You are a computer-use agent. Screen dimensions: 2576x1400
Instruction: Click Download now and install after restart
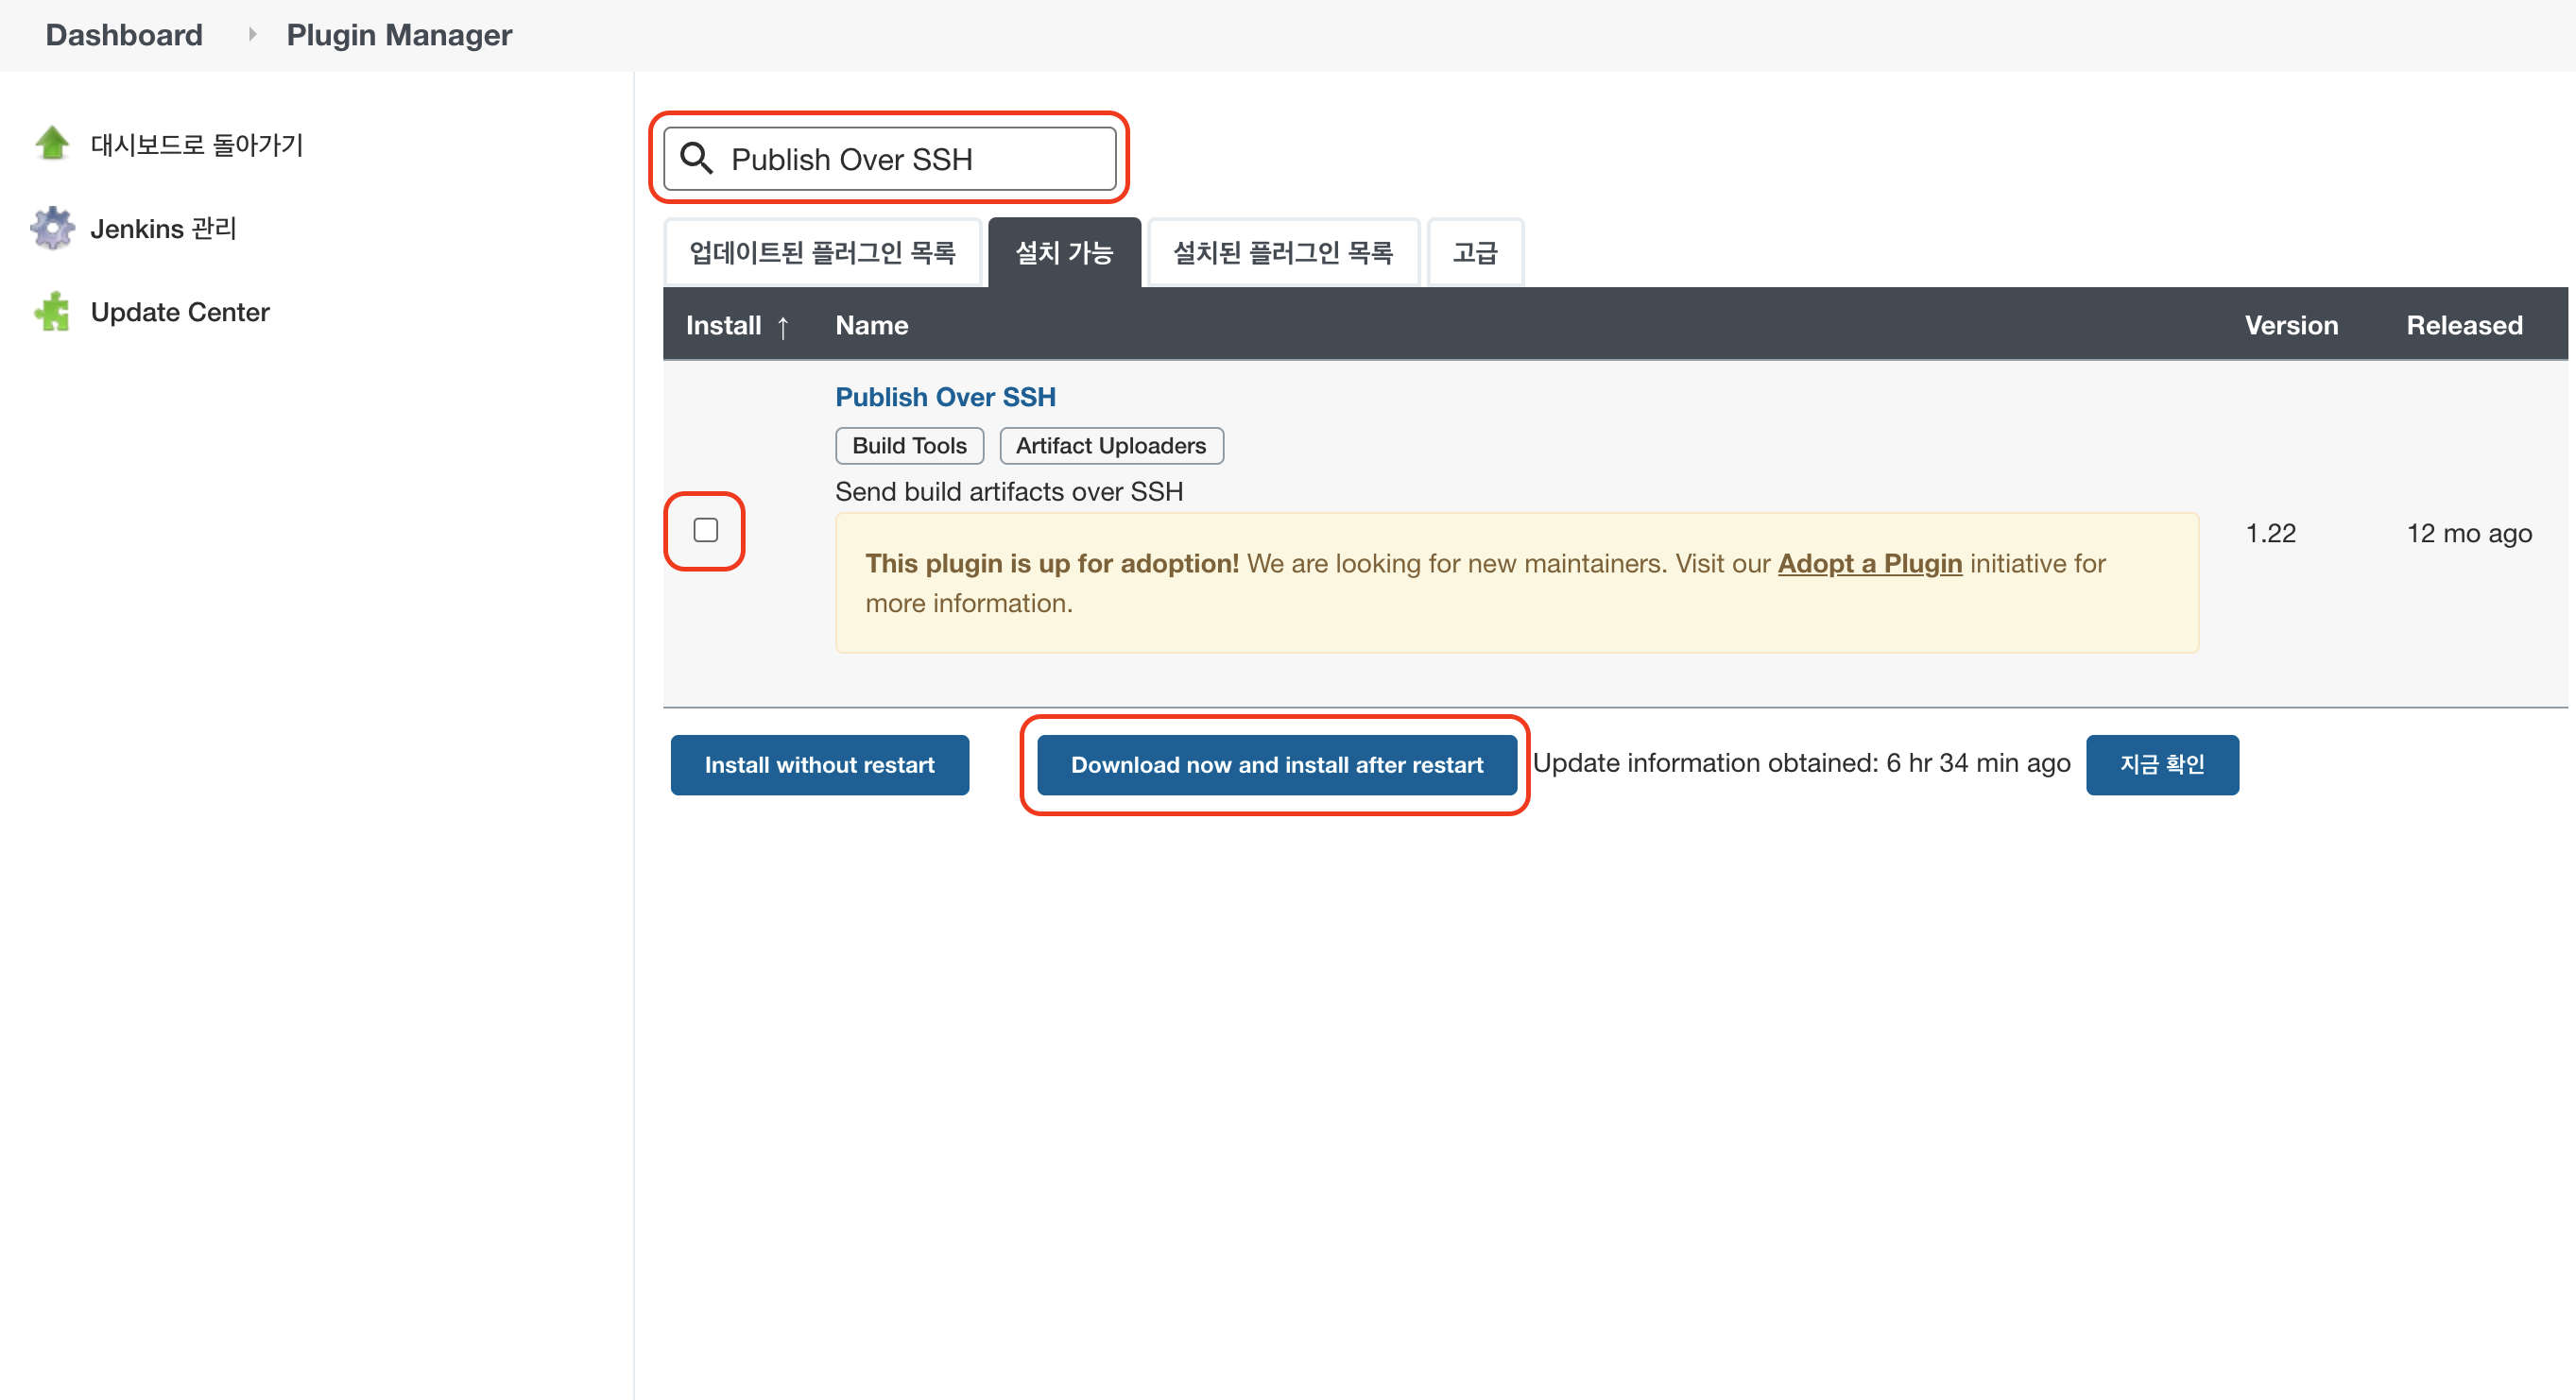tap(1276, 765)
